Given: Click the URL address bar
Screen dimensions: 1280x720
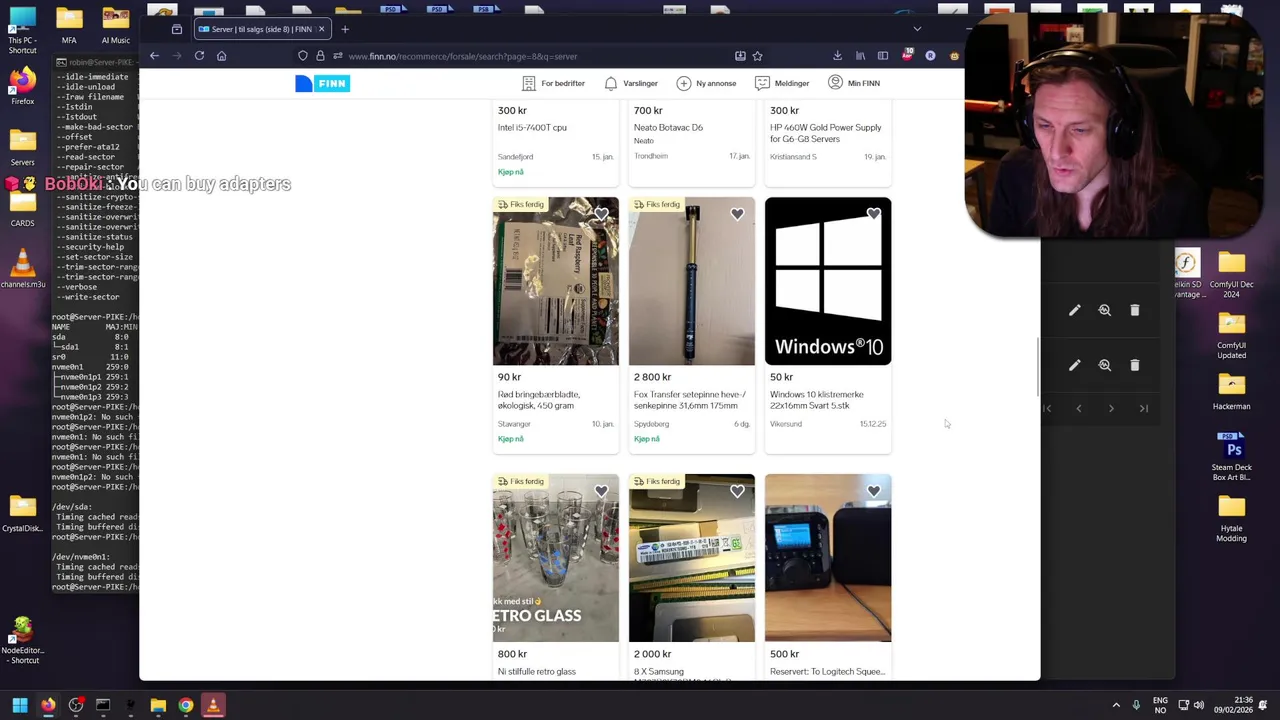Looking at the screenshot, I should [x=530, y=56].
